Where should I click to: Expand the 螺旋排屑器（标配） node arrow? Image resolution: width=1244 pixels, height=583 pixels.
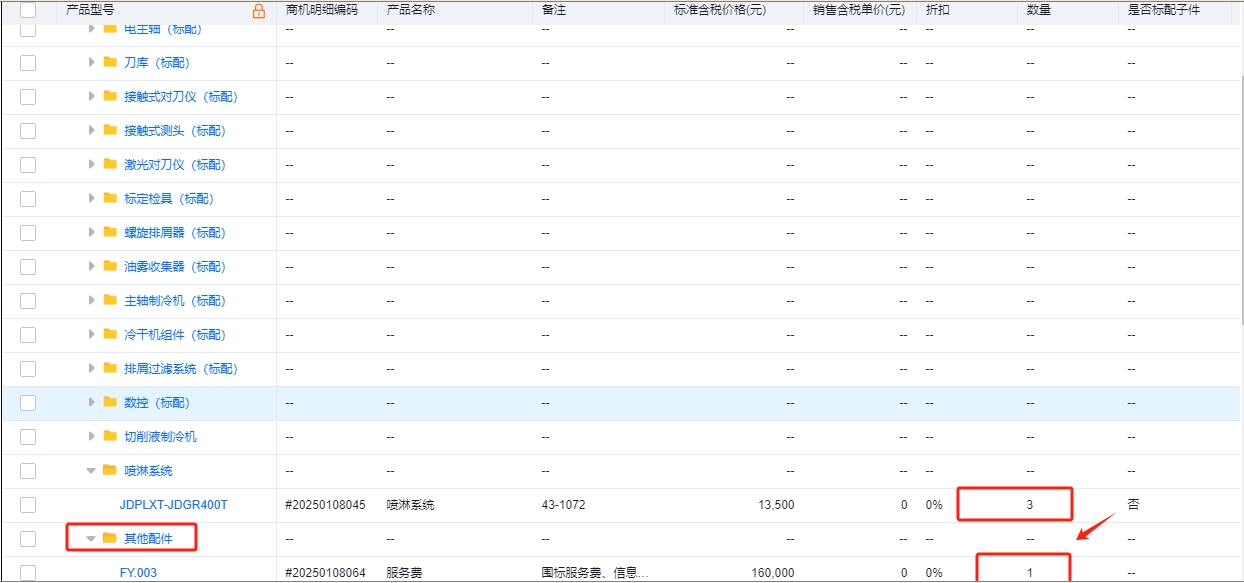pyautogui.click(x=92, y=232)
